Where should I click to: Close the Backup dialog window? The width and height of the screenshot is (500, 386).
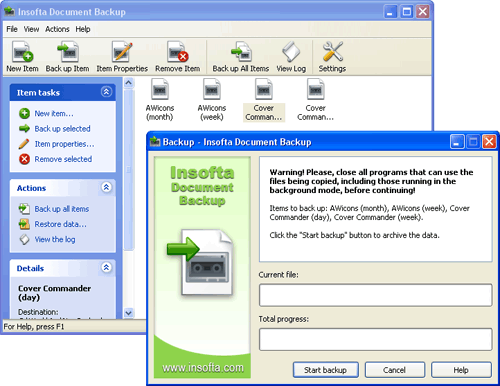pos(489,142)
